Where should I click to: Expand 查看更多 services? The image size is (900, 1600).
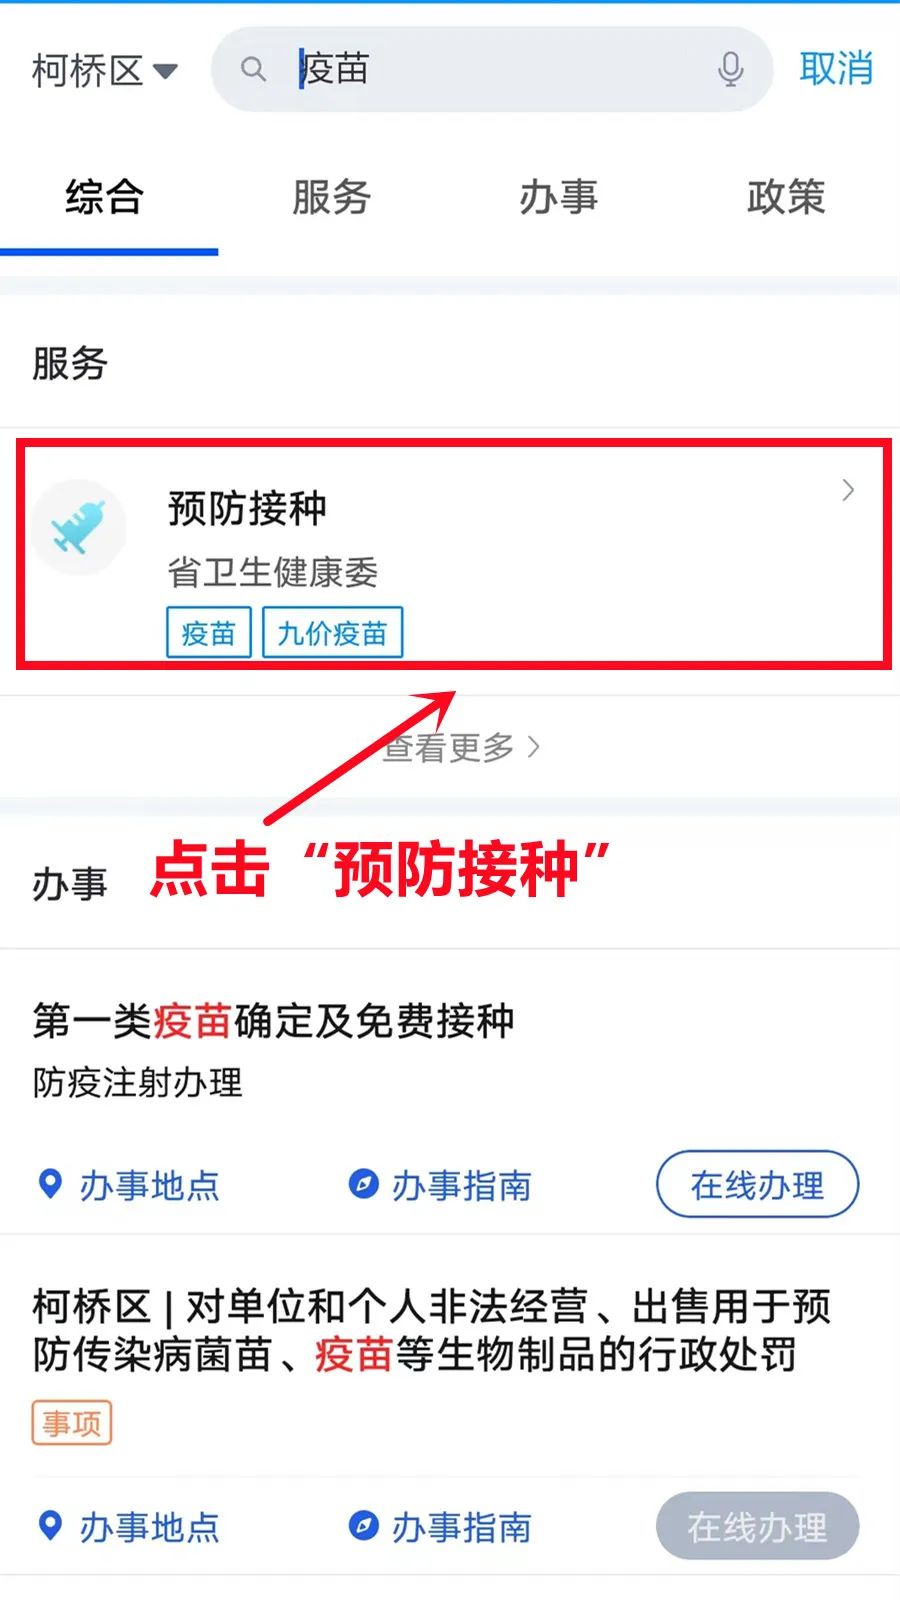pos(461,747)
